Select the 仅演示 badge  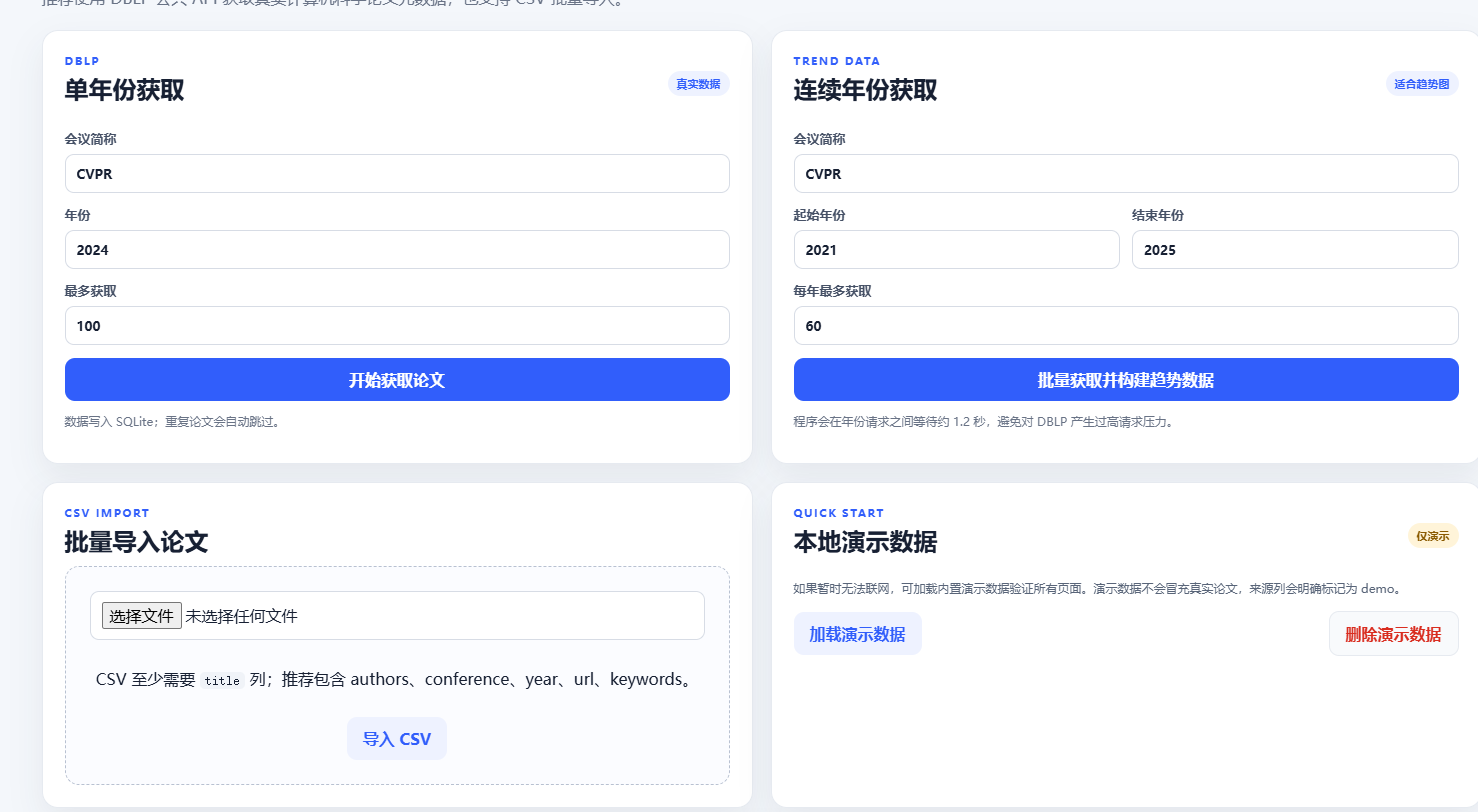tap(1433, 536)
